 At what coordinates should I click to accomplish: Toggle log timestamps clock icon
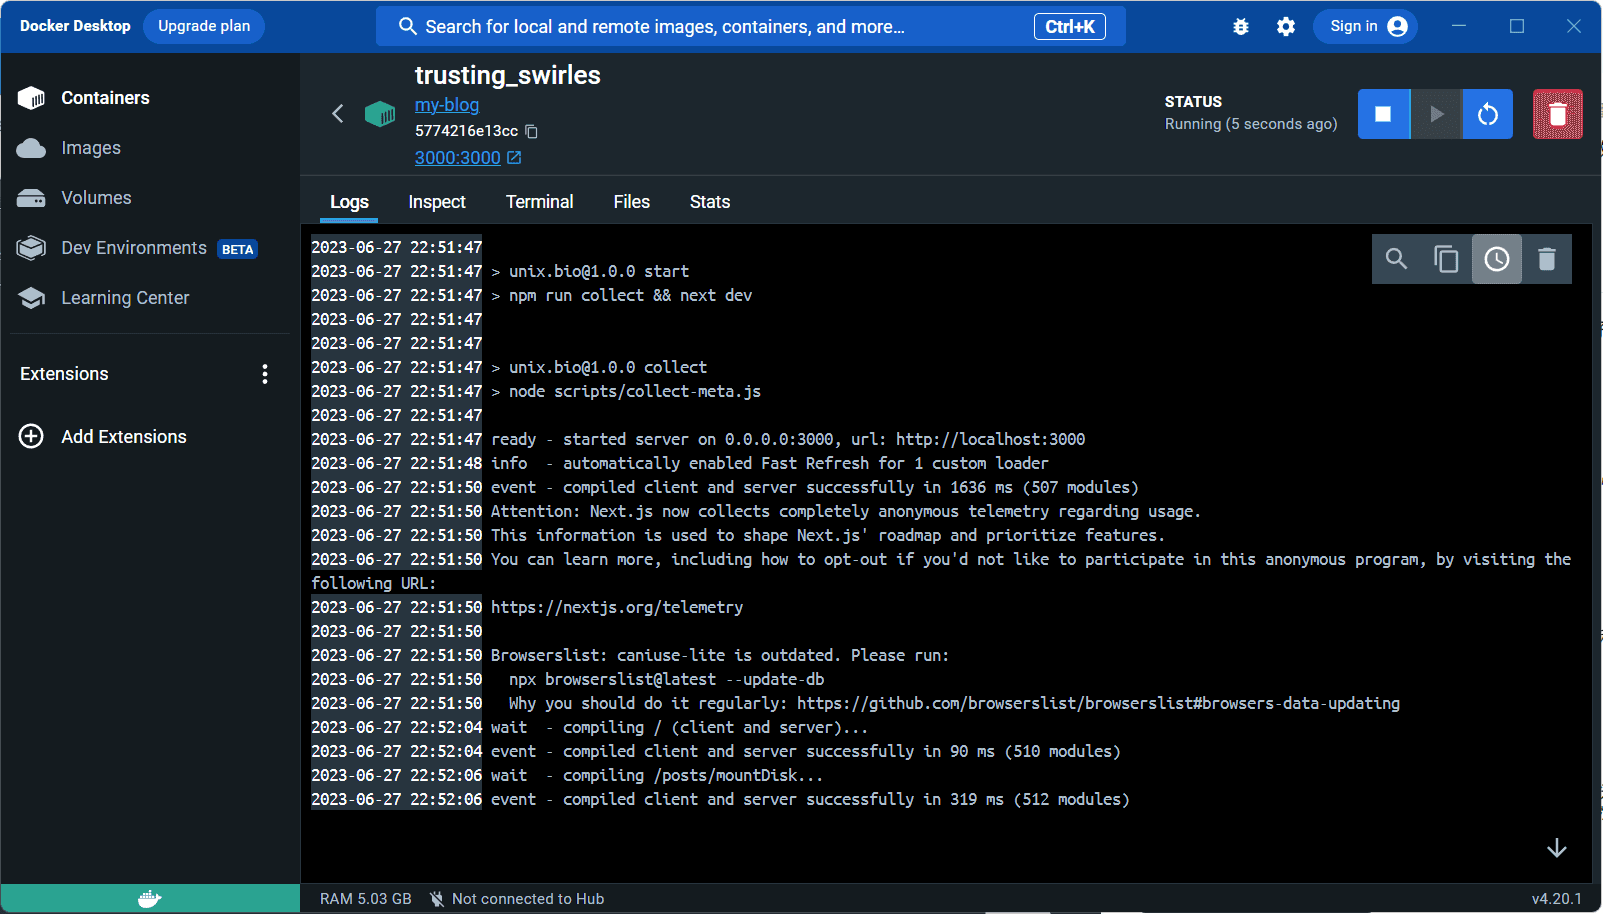pyautogui.click(x=1497, y=259)
